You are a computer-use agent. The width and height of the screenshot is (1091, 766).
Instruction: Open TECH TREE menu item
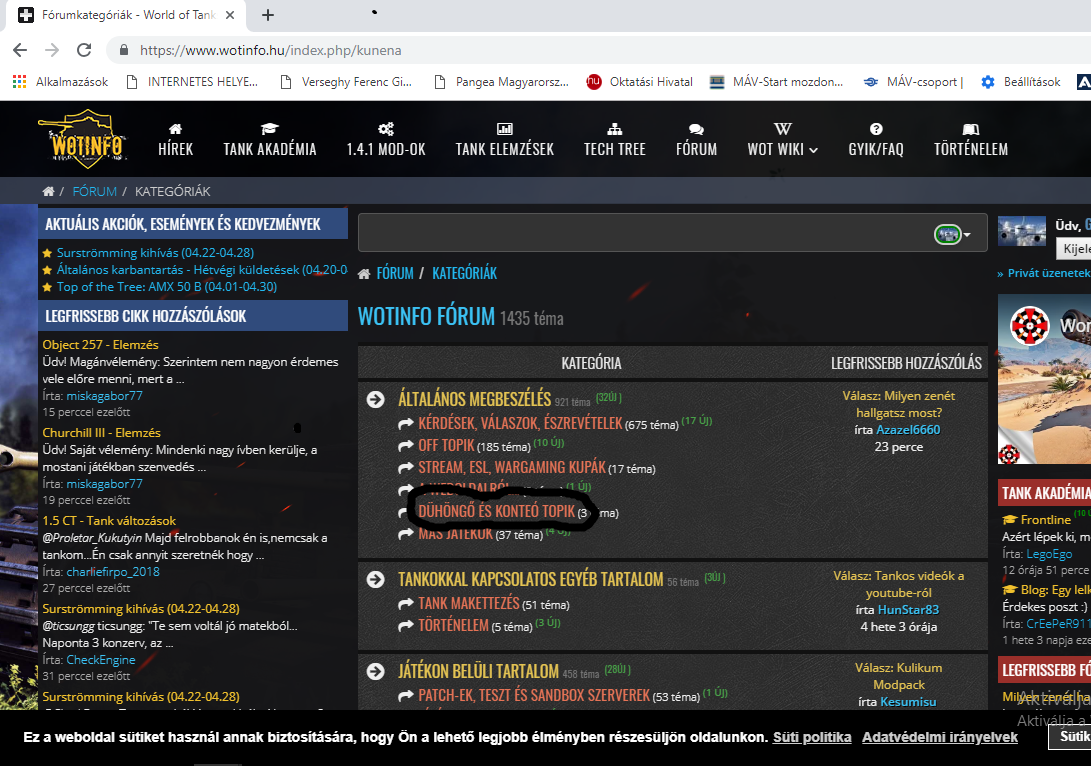click(615, 139)
